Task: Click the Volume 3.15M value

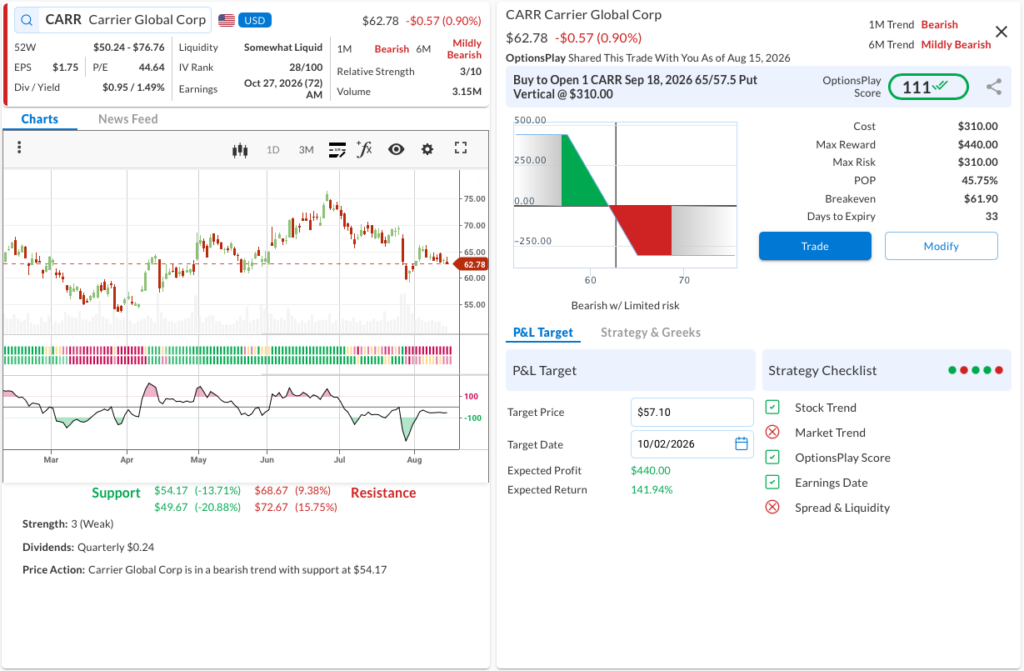Action: 467,91
